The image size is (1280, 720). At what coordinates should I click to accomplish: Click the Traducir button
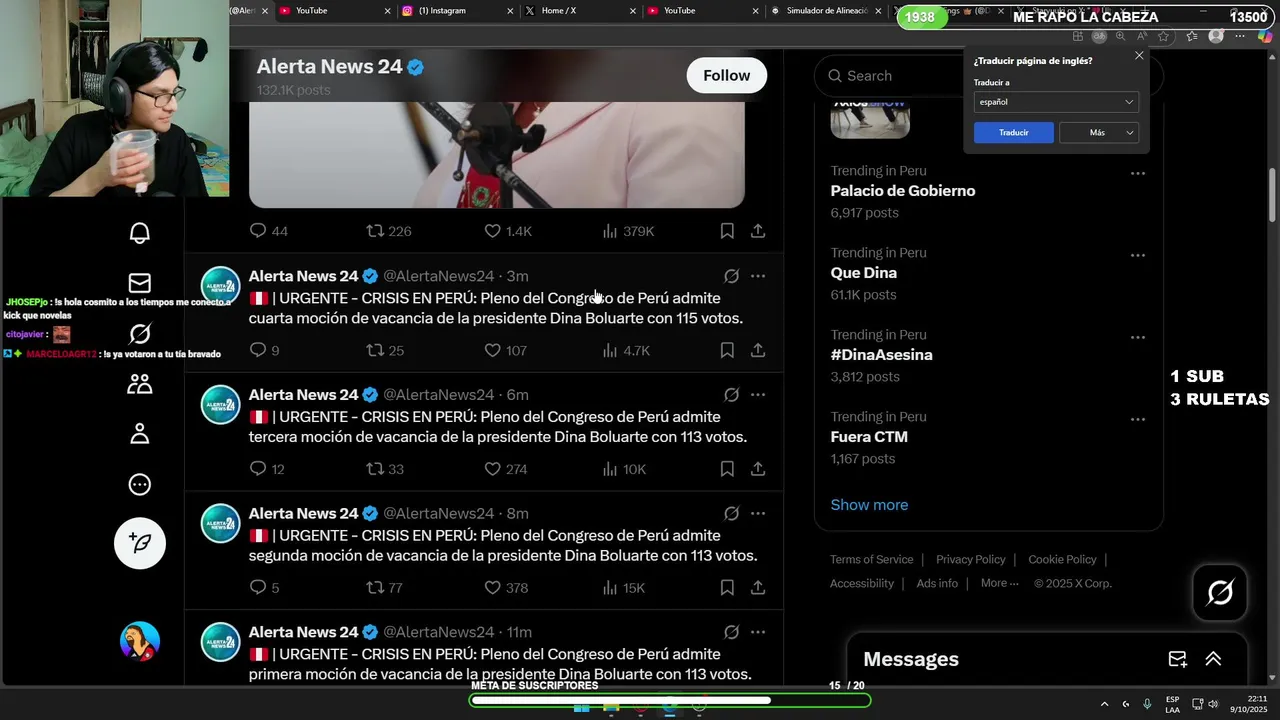(1014, 133)
